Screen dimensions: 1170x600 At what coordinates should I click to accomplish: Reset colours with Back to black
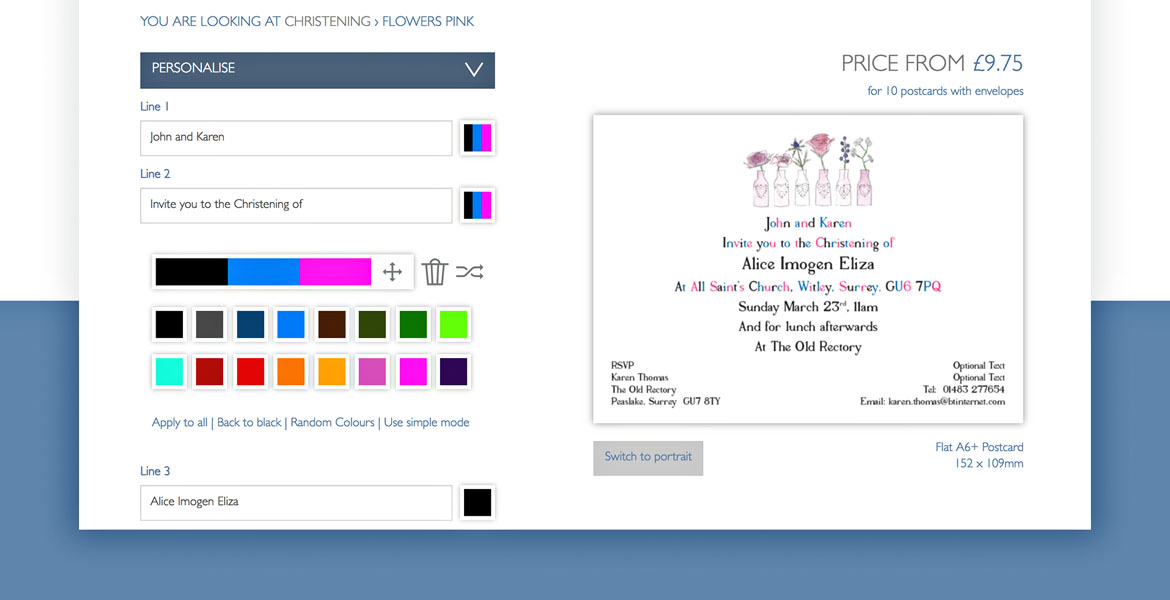click(249, 422)
